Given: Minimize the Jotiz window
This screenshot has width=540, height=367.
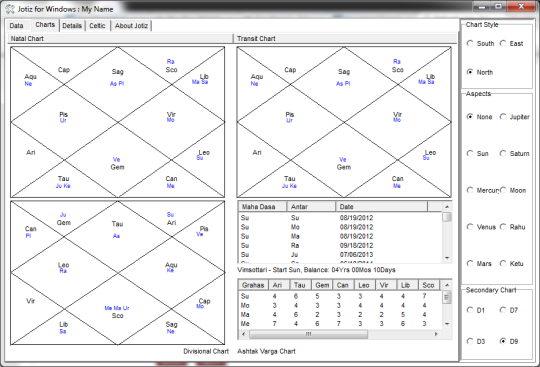Looking at the screenshot, I should 482,7.
